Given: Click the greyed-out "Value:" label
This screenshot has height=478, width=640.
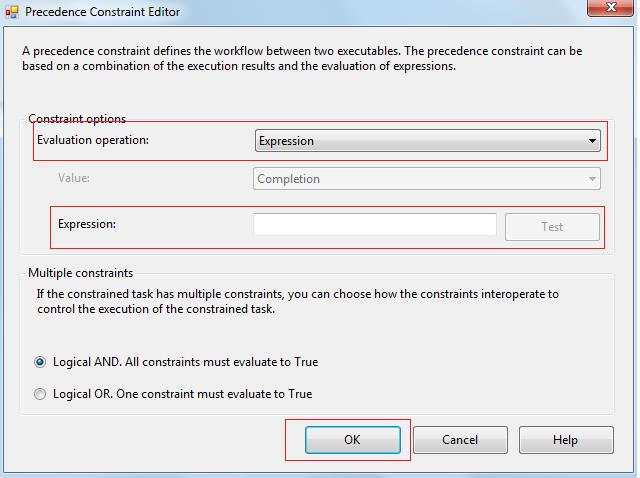Looking at the screenshot, I should pyautogui.click(x=74, y=178).
